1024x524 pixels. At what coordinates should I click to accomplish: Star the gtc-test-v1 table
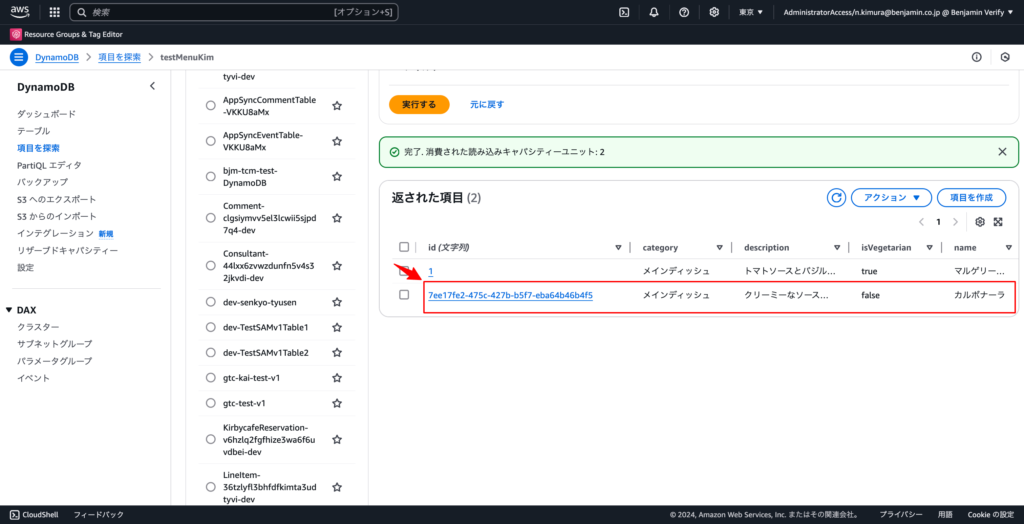(x=337, y=403)
